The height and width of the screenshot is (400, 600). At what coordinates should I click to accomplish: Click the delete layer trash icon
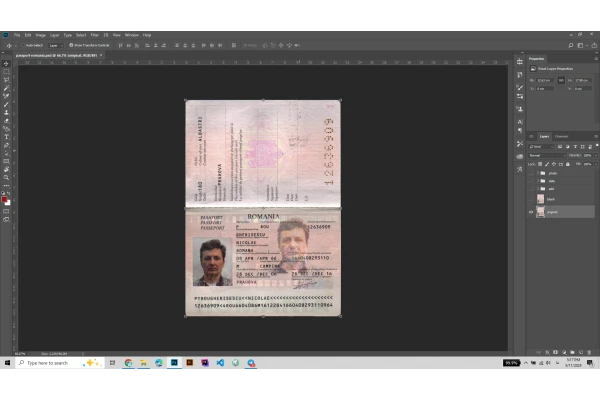589,352
